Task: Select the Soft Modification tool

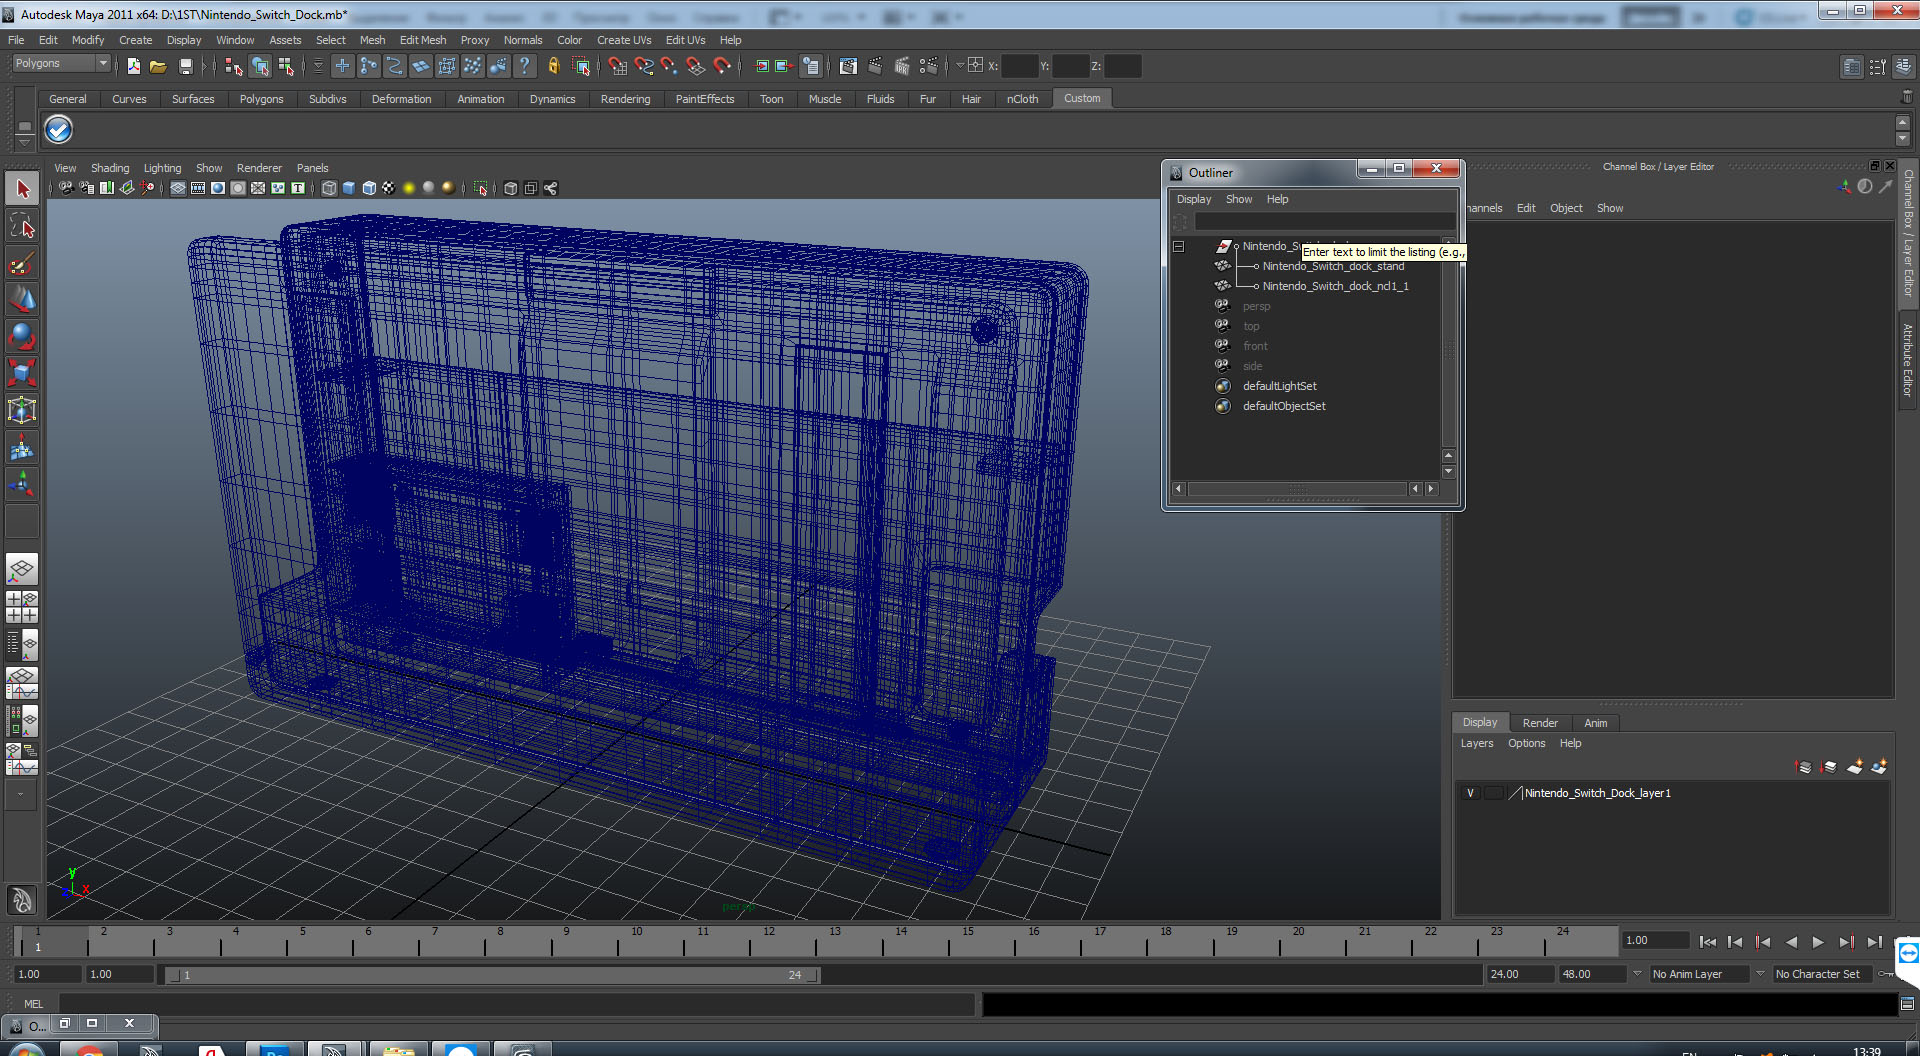Action: 22,447
